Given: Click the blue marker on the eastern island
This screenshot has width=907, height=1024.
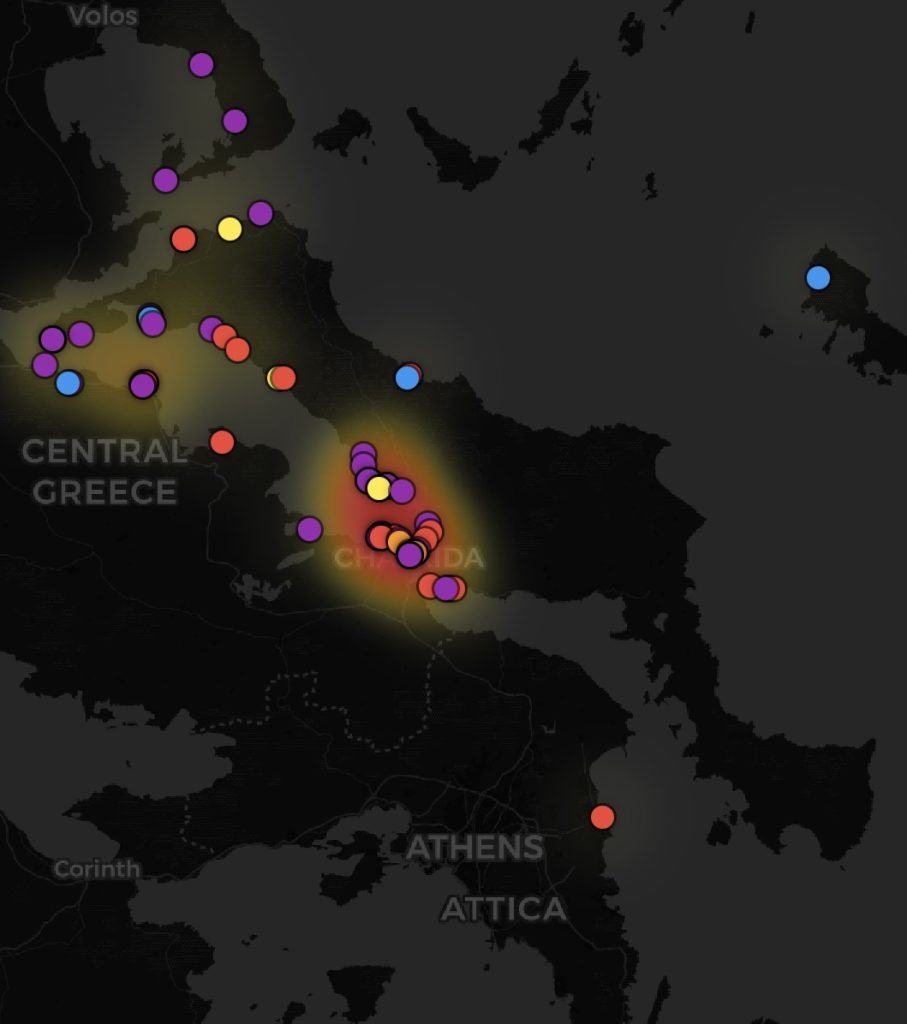Looking at the screenshot, I should coord(818,278).
